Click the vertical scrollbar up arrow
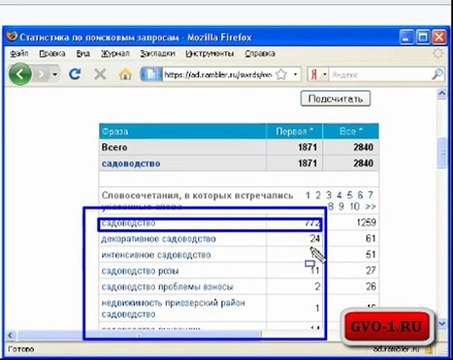Viewport: 453px width, 360px height. [442, 94]
